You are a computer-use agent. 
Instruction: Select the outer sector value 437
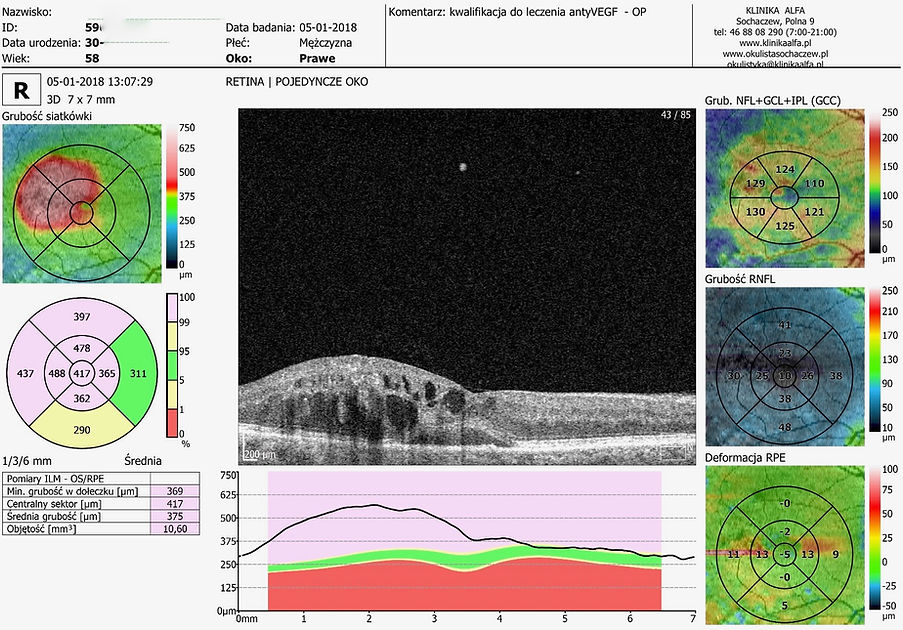click(x=25, y=373)
